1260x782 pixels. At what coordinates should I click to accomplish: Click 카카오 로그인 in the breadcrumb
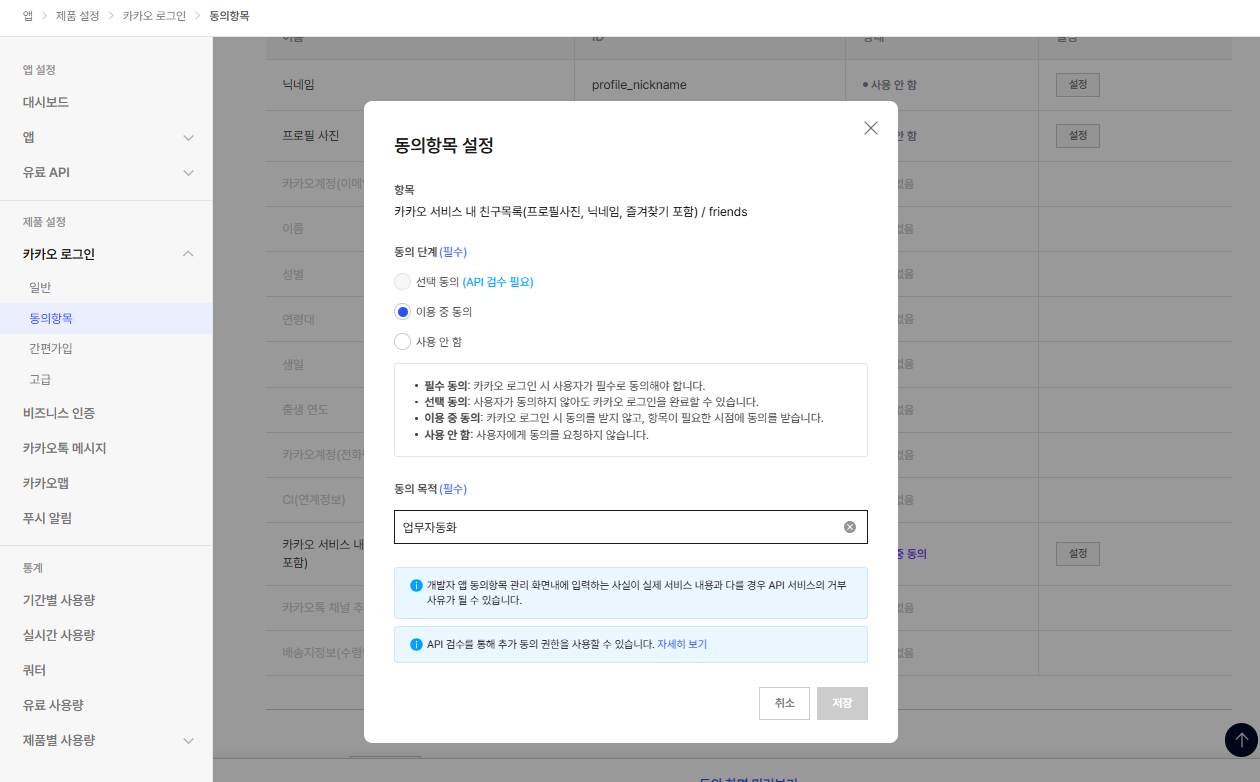click(154, 16)
